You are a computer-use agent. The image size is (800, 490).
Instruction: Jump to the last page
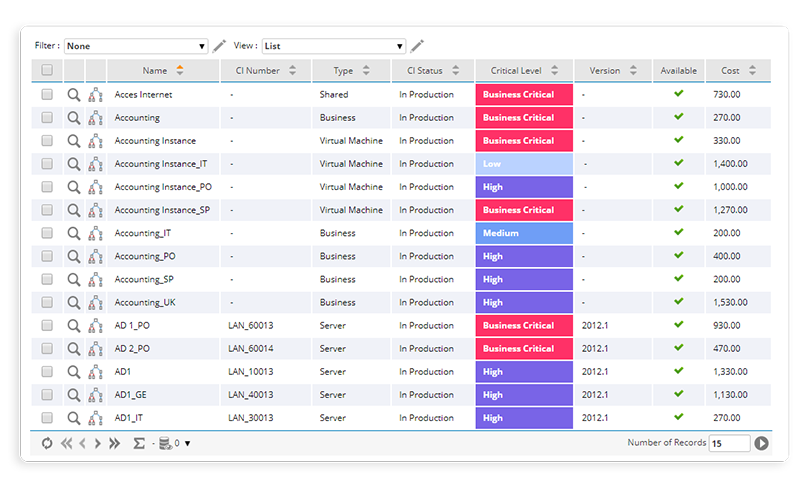coord(114,443)
